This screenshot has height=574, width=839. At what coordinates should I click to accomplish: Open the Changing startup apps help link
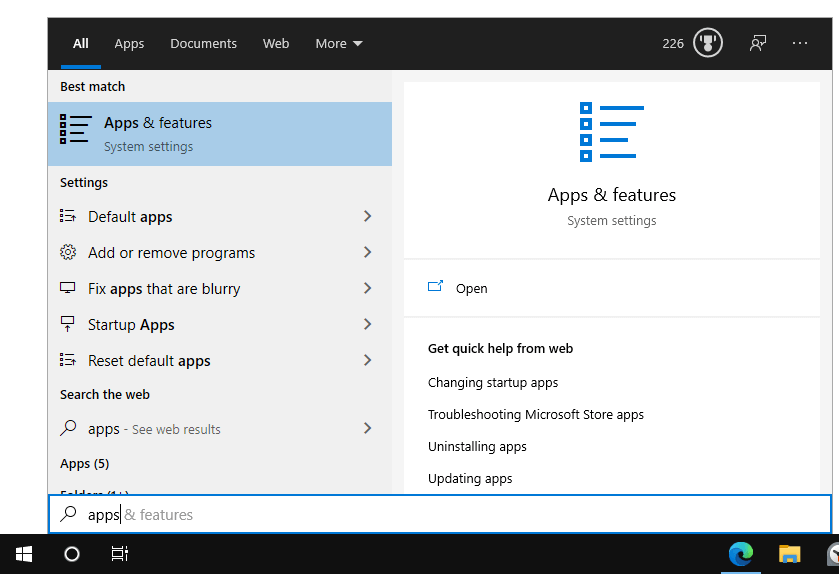pos(493,382)
